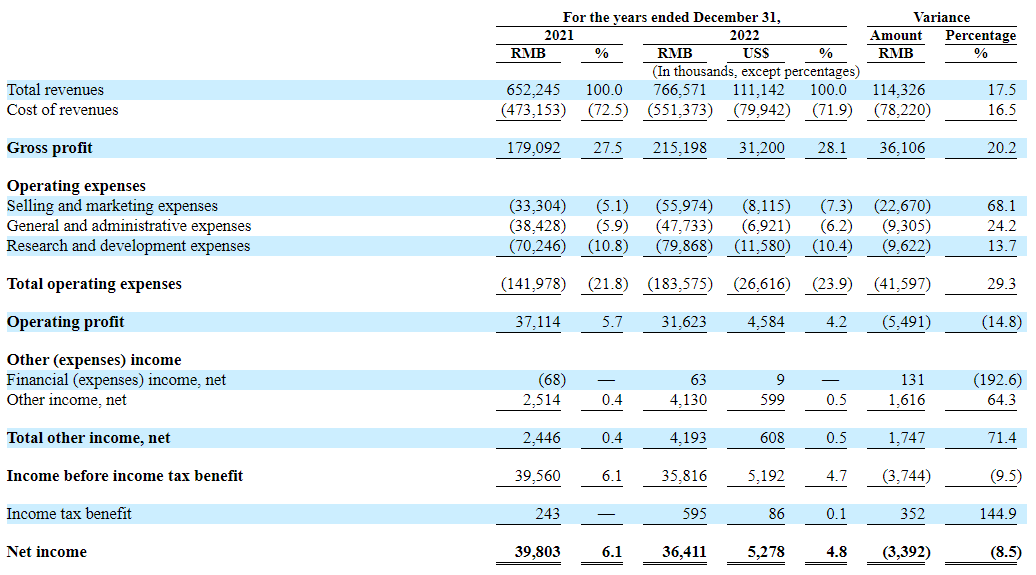
Task: Click the Gross profit row heading
Action: point(49,148)
